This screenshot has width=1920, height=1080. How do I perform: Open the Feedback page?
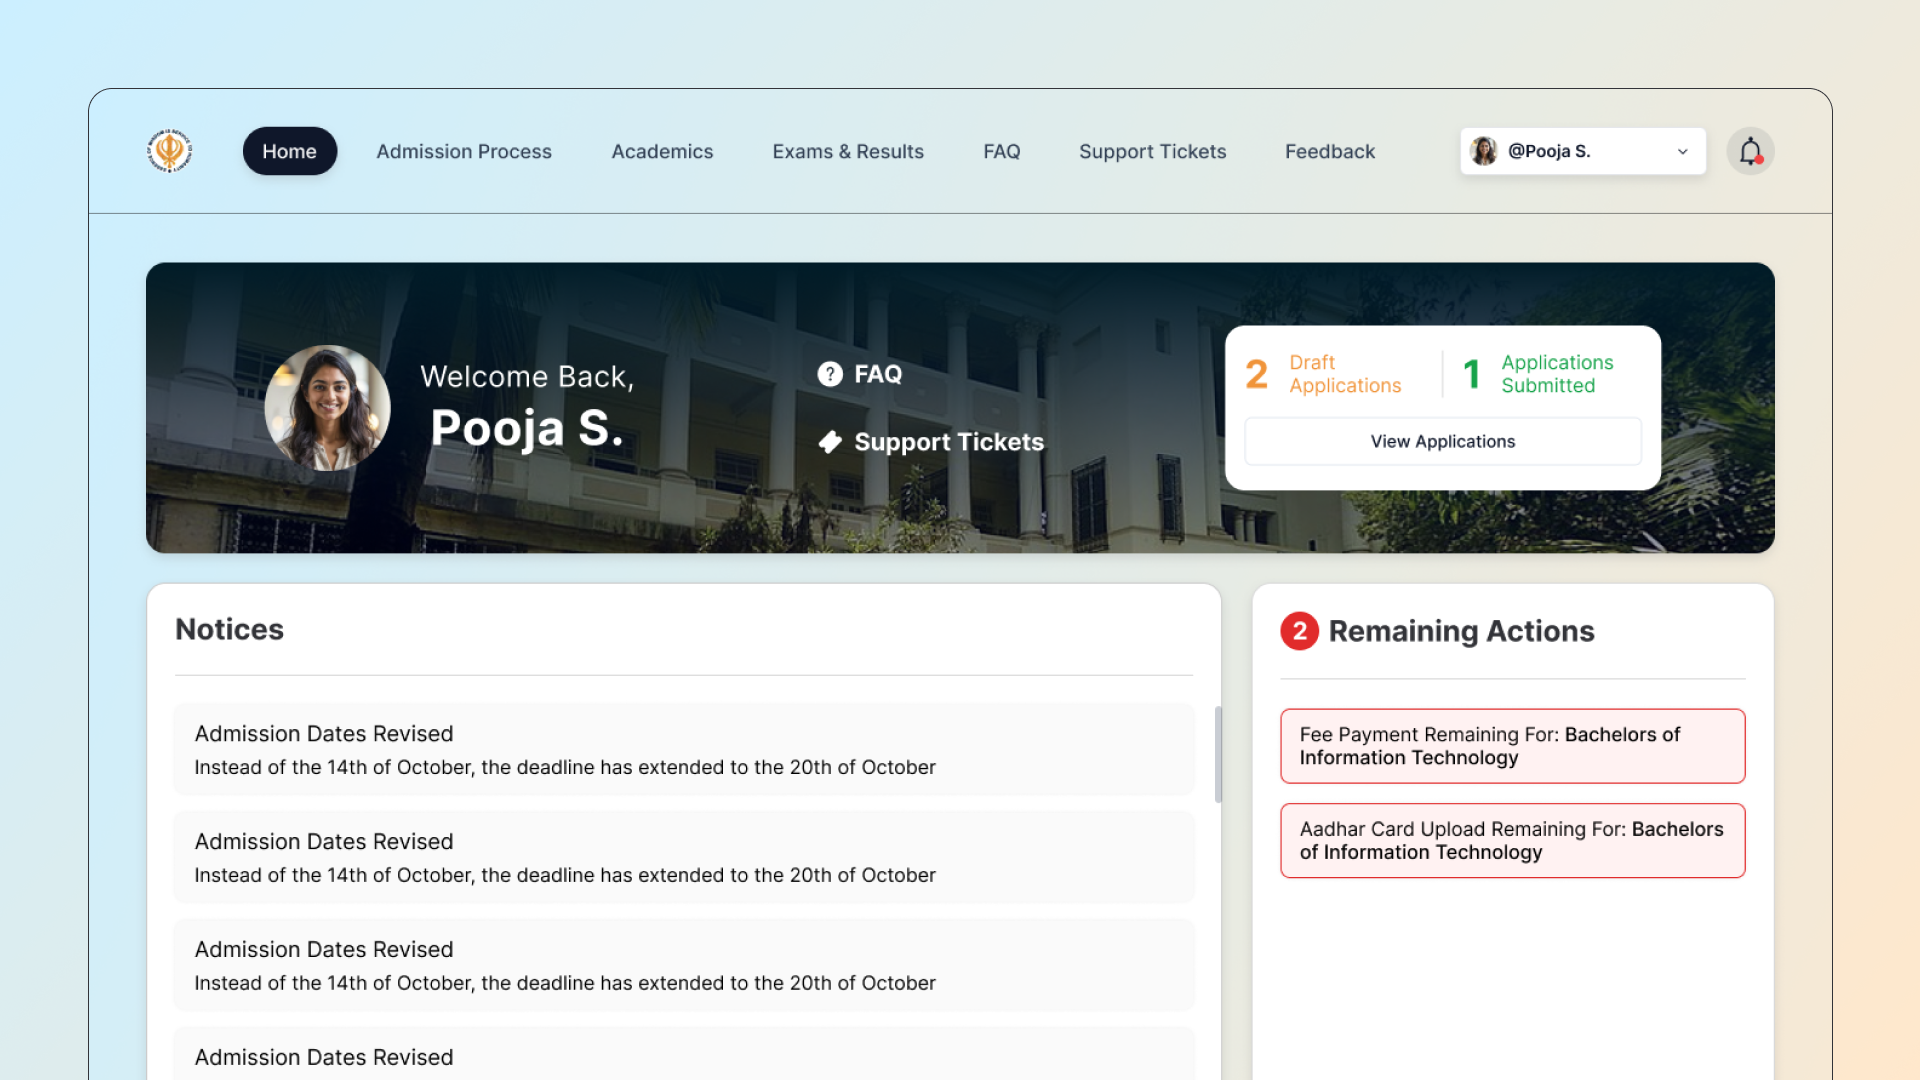(x=1330, y=151)
